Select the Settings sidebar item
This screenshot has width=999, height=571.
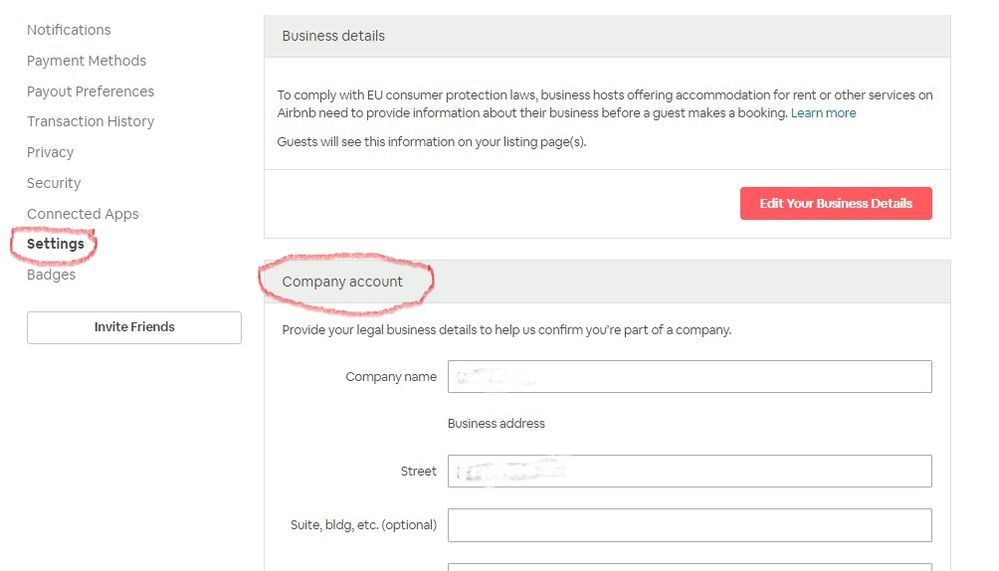(56, 244)
